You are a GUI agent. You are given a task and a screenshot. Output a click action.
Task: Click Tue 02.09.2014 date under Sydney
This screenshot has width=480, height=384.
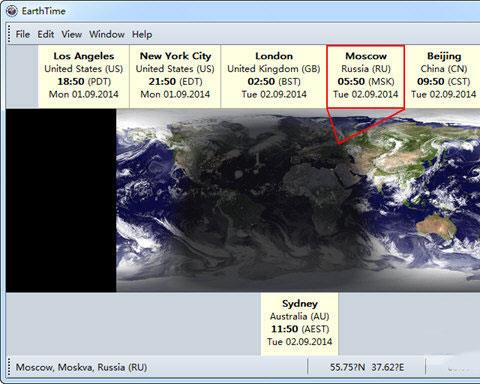299,342
